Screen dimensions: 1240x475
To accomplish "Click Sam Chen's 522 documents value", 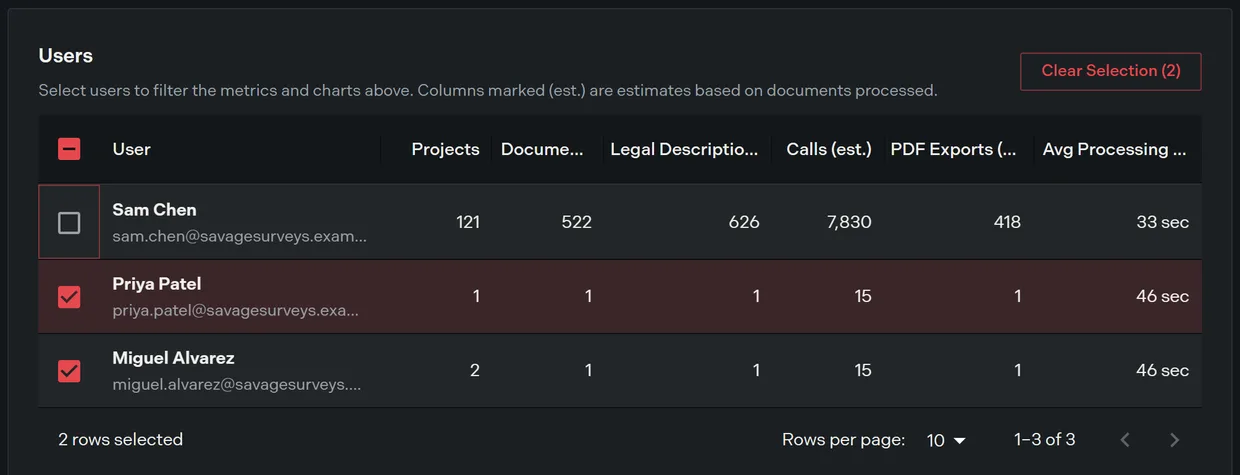I will [576, 222].
